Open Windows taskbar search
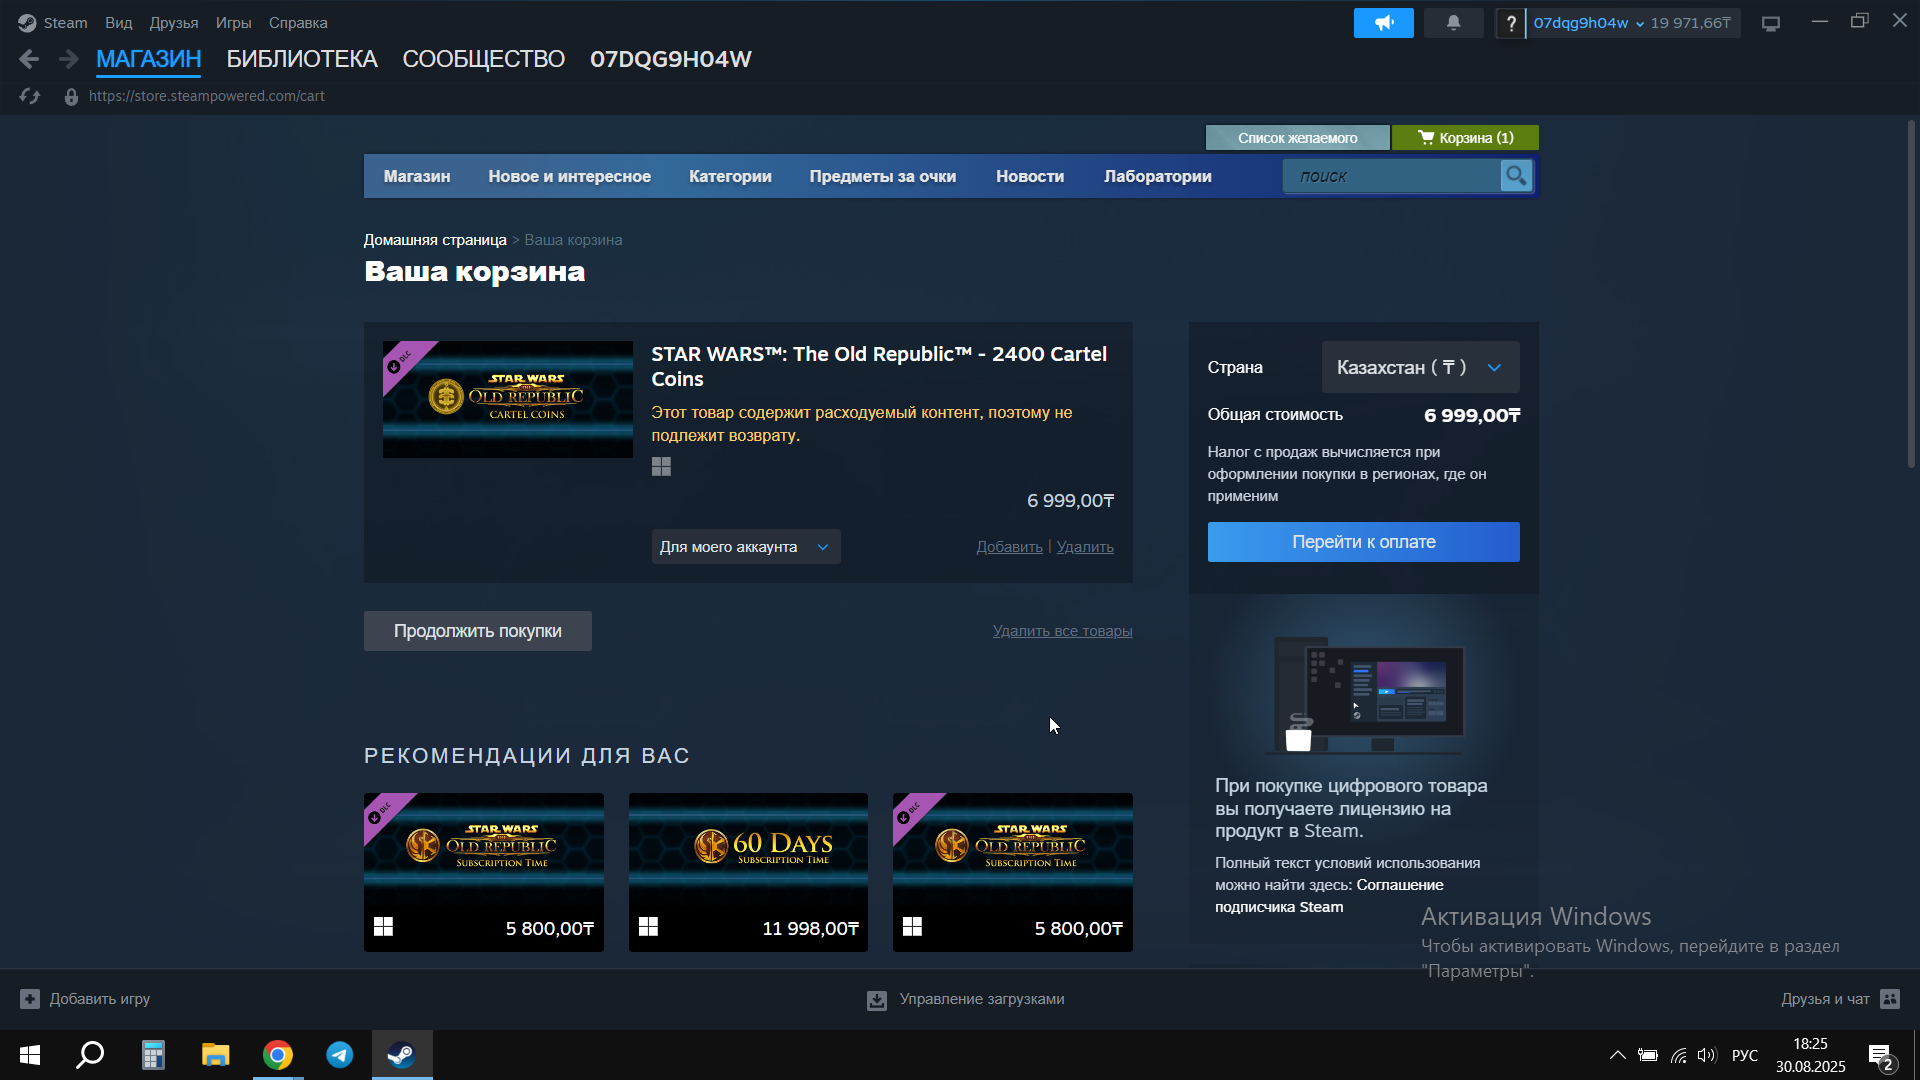Viewport: 1920px width, 1080px height. point(91,1055)
